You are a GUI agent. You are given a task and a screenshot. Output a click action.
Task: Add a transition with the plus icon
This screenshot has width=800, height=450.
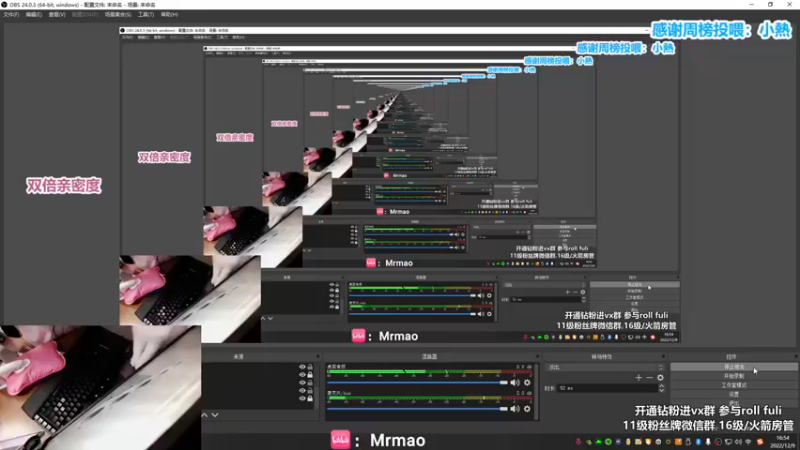point(639,378)
